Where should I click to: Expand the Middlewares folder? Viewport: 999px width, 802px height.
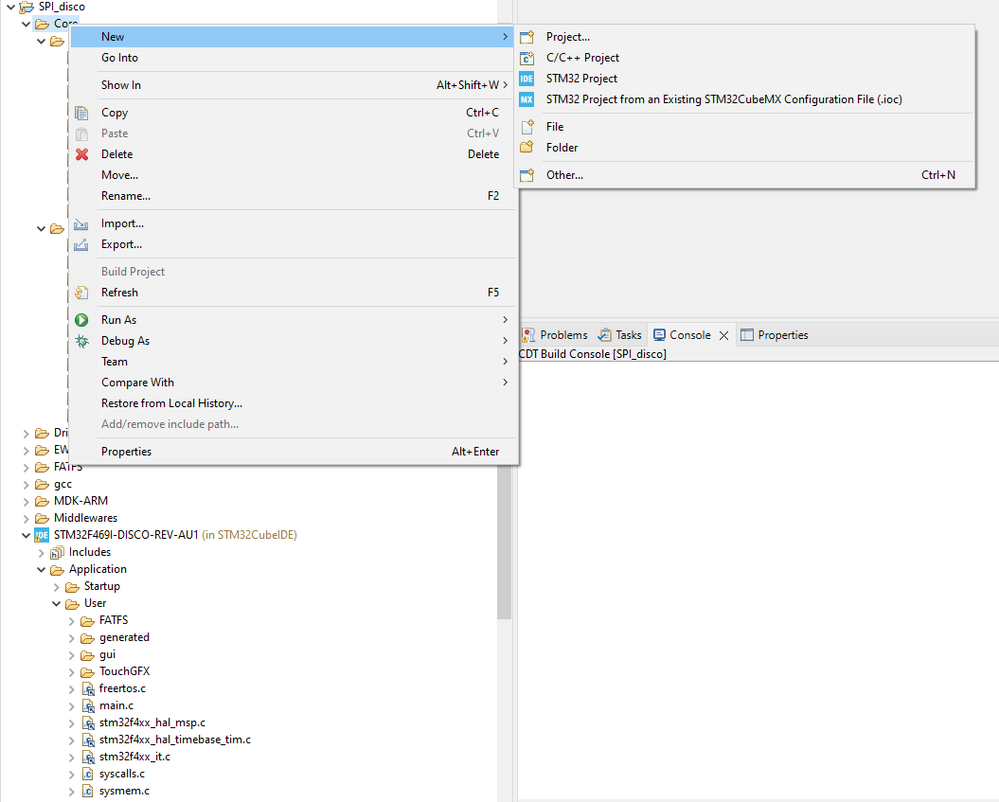(x=26, y=519)
